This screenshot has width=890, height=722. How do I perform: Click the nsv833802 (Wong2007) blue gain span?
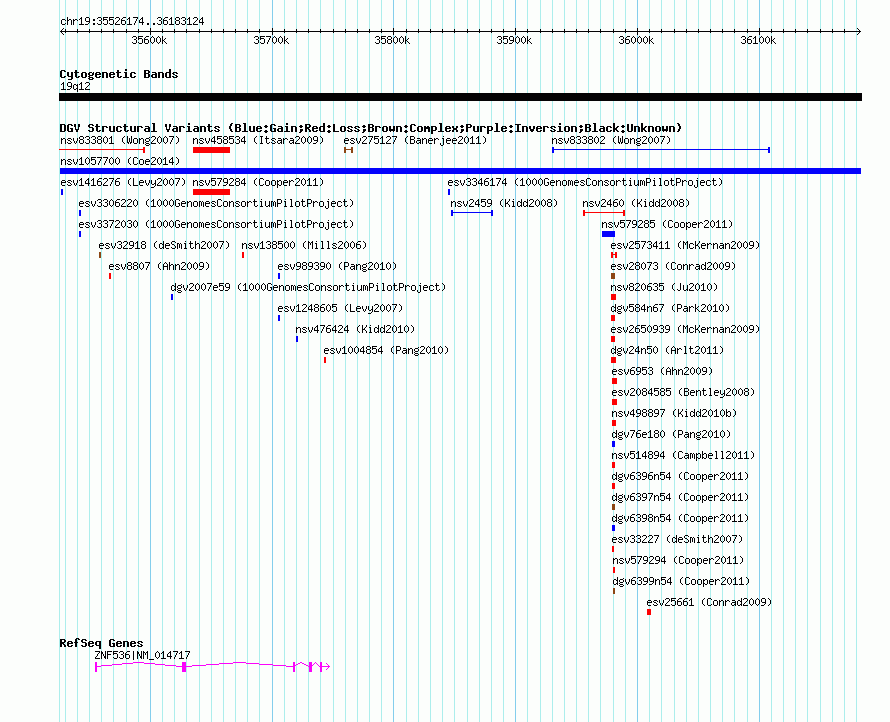pos(661,150)
